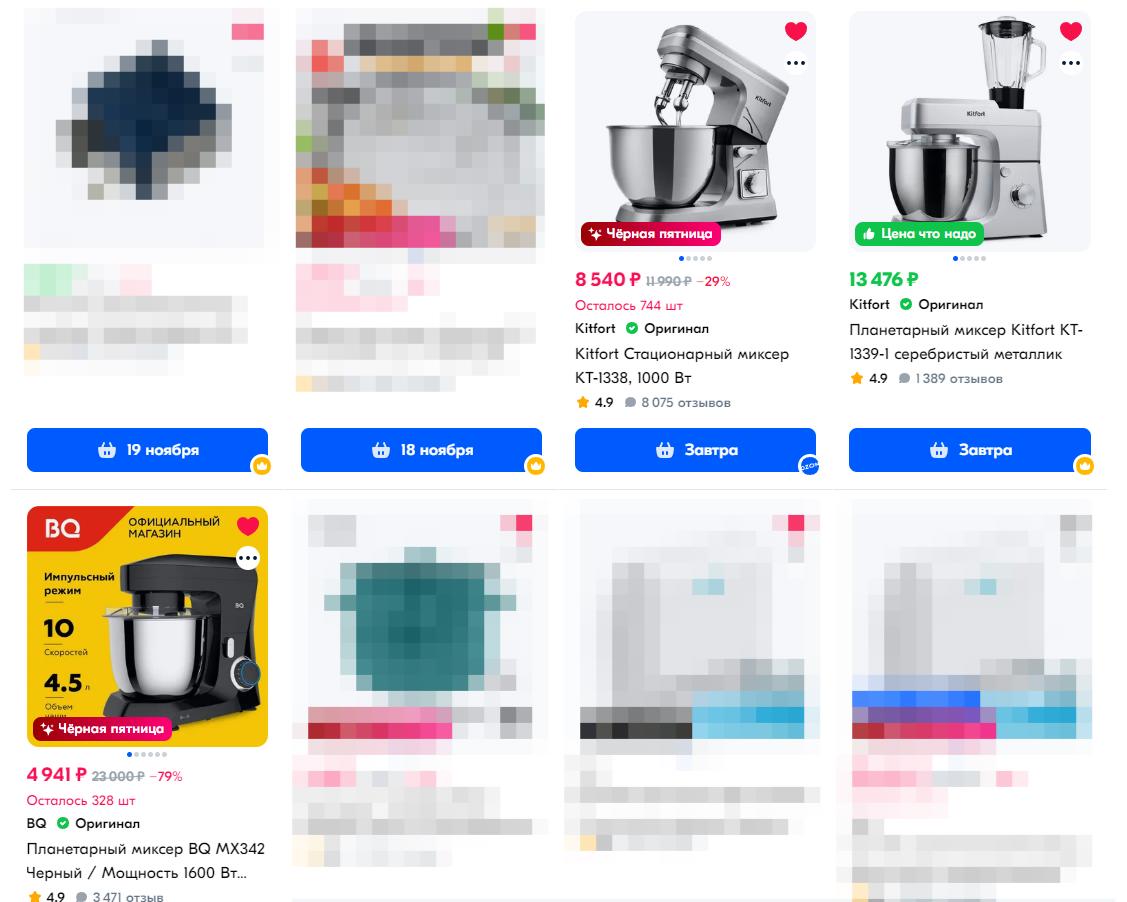Click verified Оригинал checkmark next to BQ

63,823
